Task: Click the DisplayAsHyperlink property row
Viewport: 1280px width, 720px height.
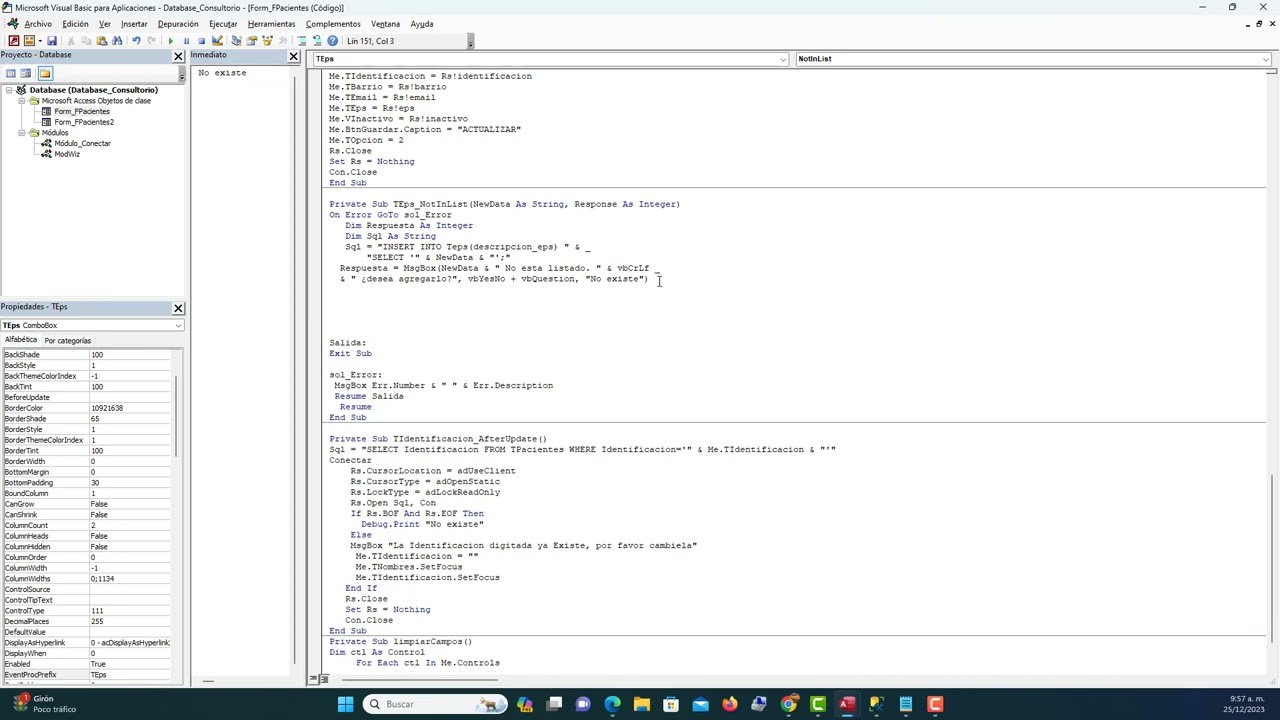Action: tap(88, 643)
